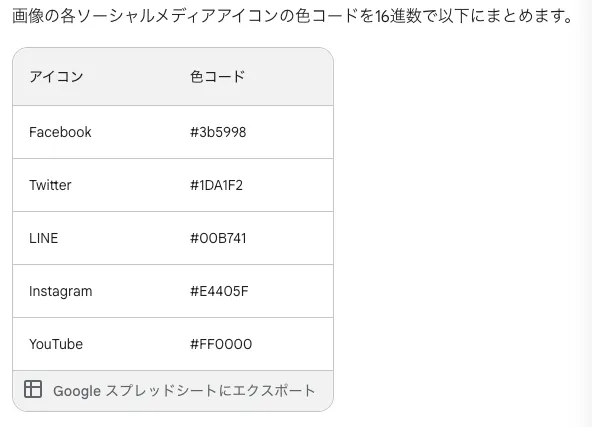Select the #00B741 color code cell
Image resolution: width=592 pixels, height=427 pixels.
point(218,238)
